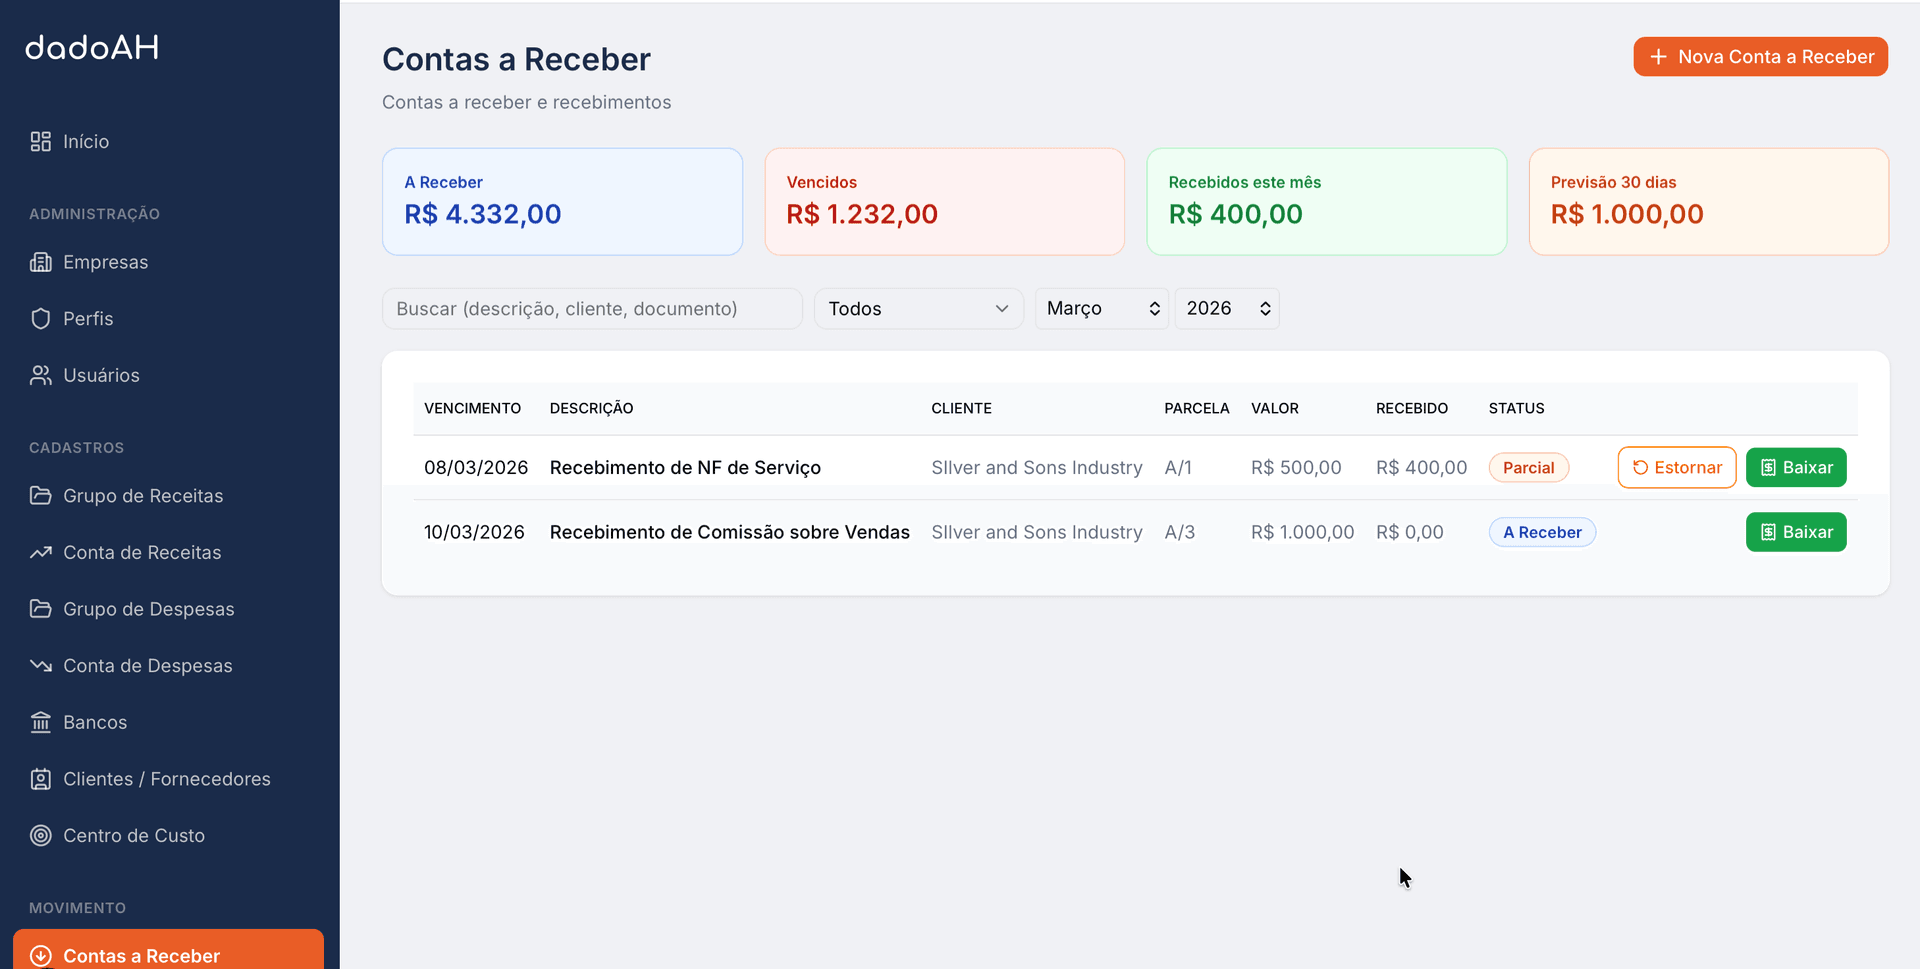Open Clientes / Fornecedores via its person icon
The height and width of the screenshot is (969, 1920).
(40, 779)
